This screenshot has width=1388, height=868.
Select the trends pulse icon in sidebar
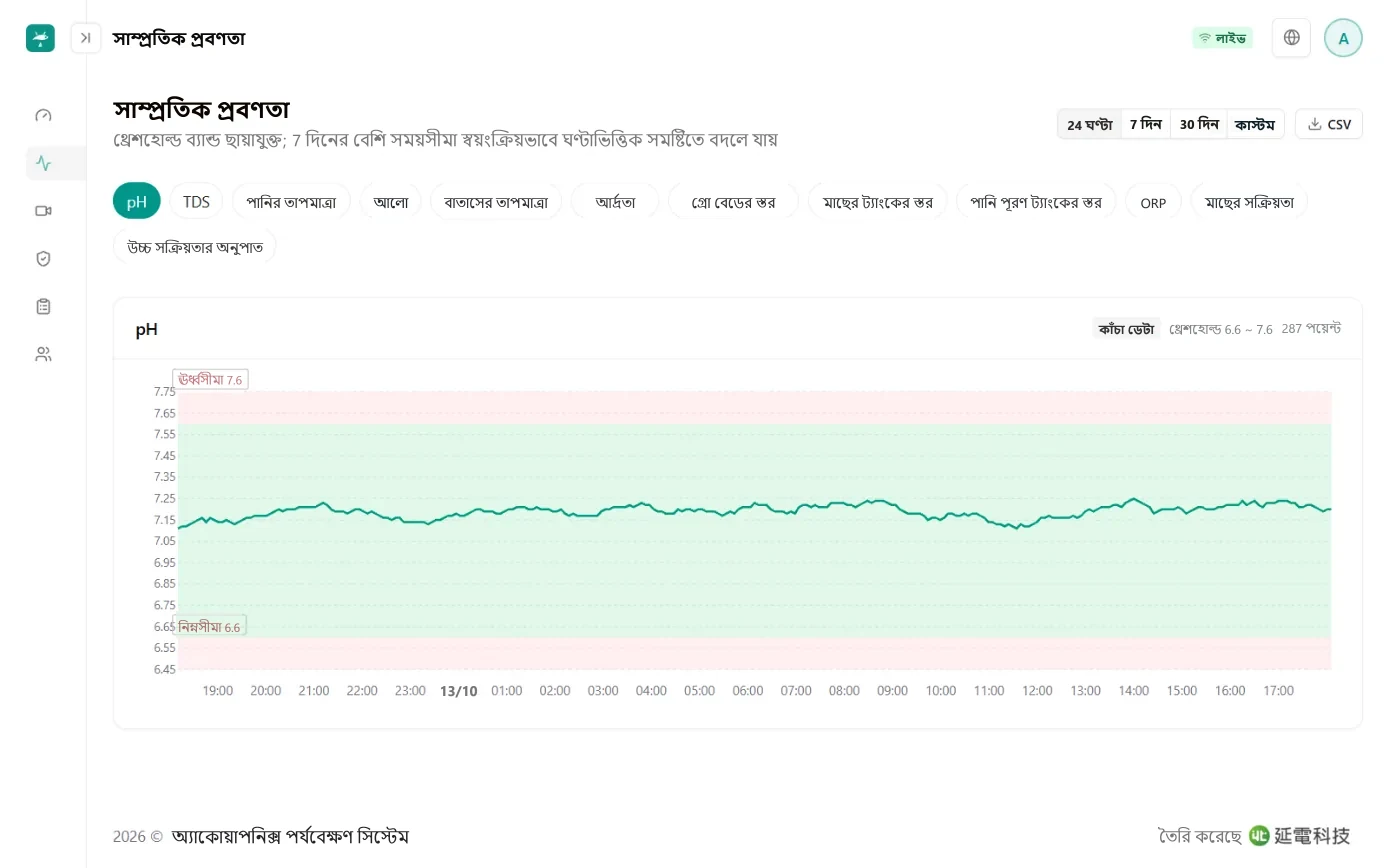pyautogui.click(x=43, y=163)
